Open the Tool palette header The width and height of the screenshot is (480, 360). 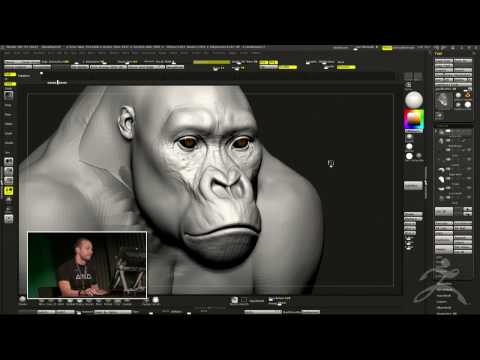point(439,53)
